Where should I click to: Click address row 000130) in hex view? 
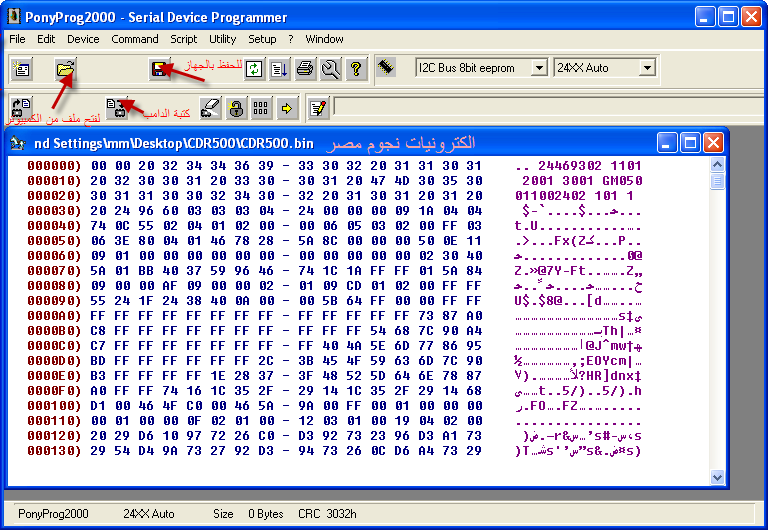point(54,451)
